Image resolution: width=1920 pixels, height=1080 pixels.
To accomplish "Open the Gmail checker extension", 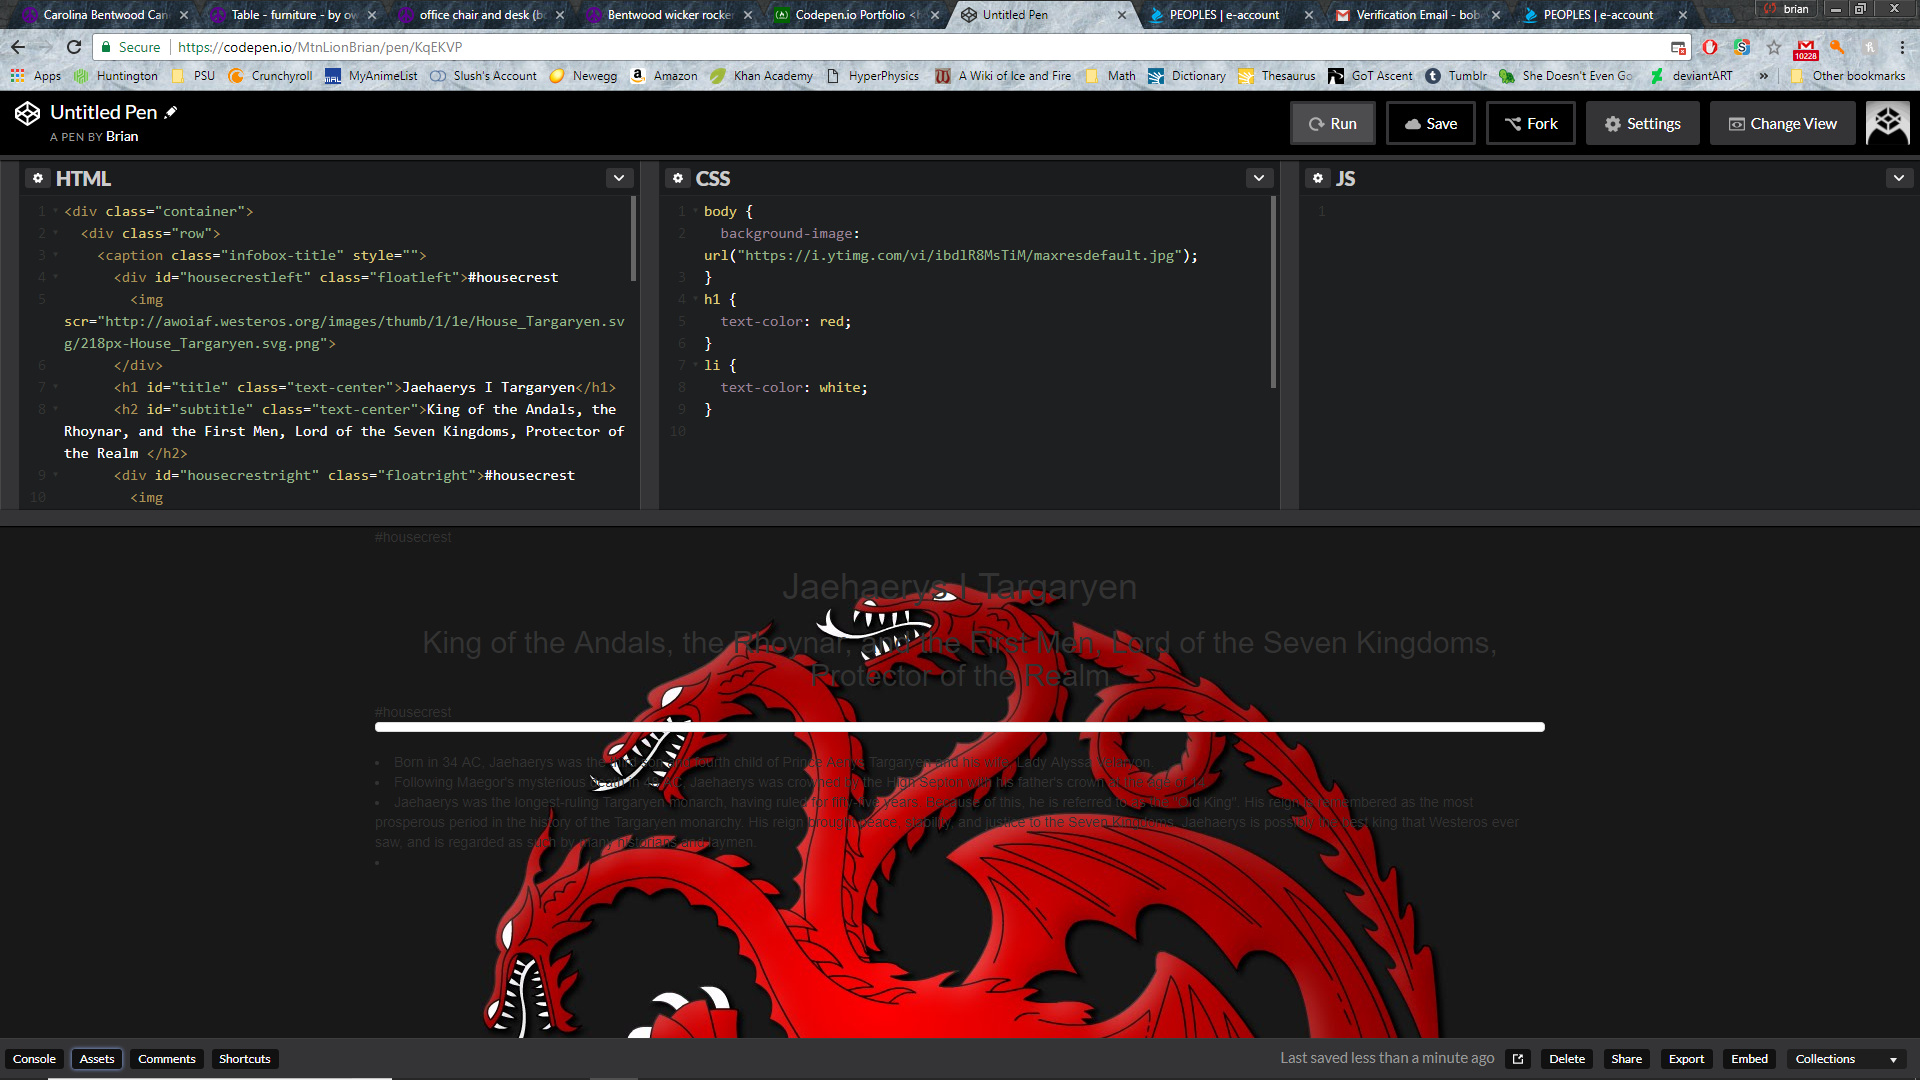I will 1805,48.
